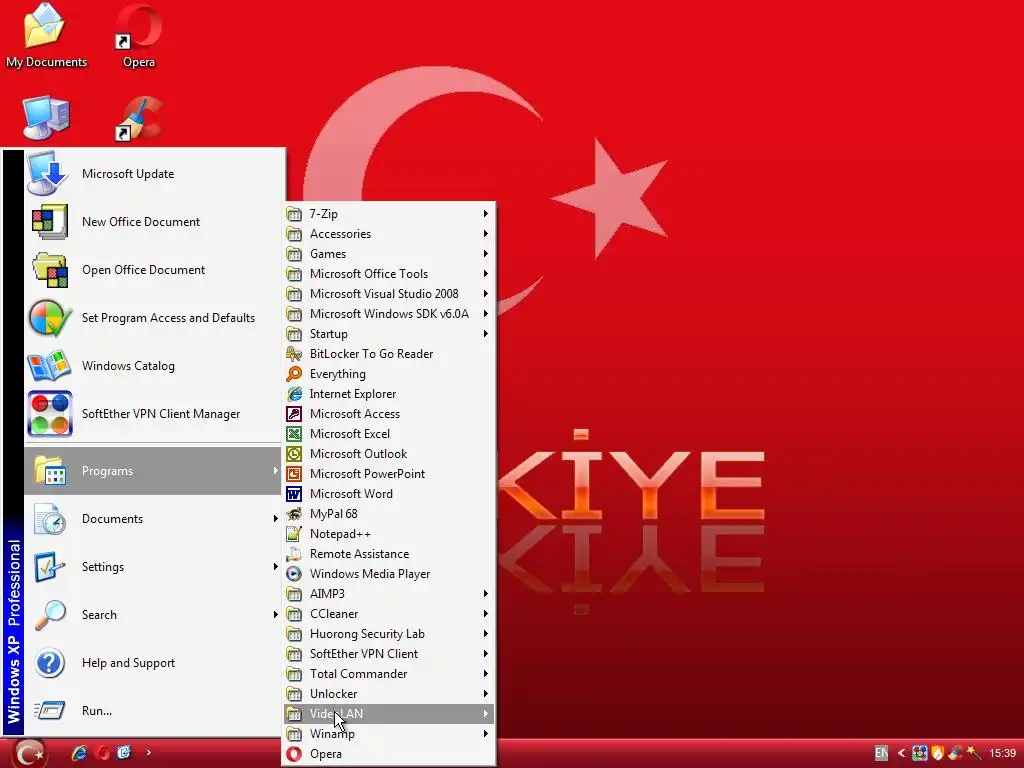
Task: Click the Microsoft Update icon
Action: pos(48,174)
